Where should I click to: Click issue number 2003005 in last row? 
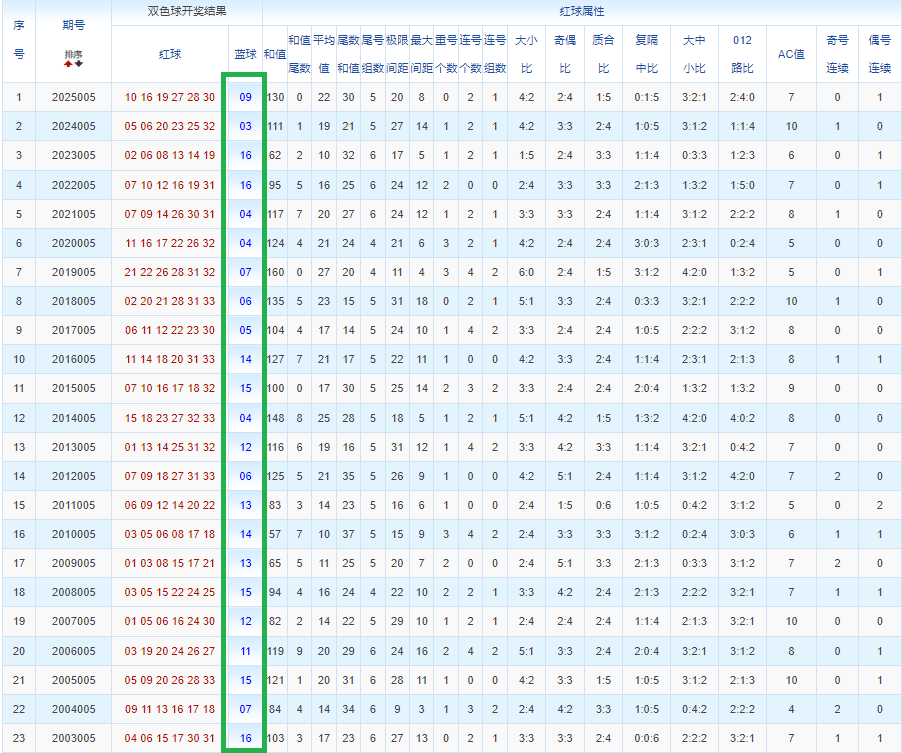pos(73,737)
